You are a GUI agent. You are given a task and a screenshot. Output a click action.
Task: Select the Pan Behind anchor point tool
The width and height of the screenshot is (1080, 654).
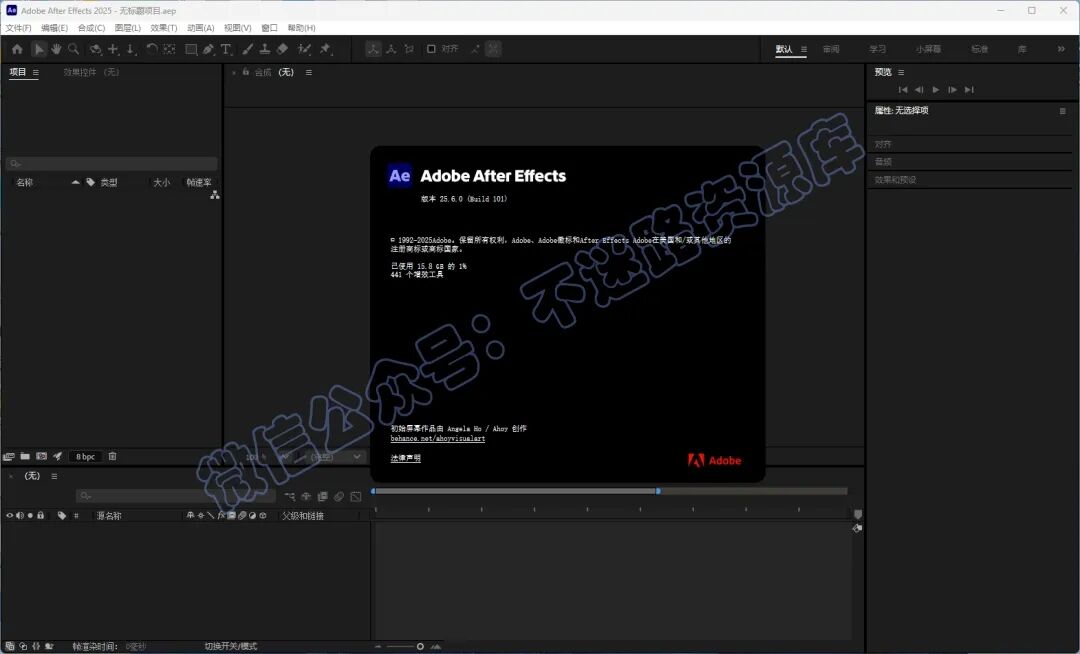(169, 49)
